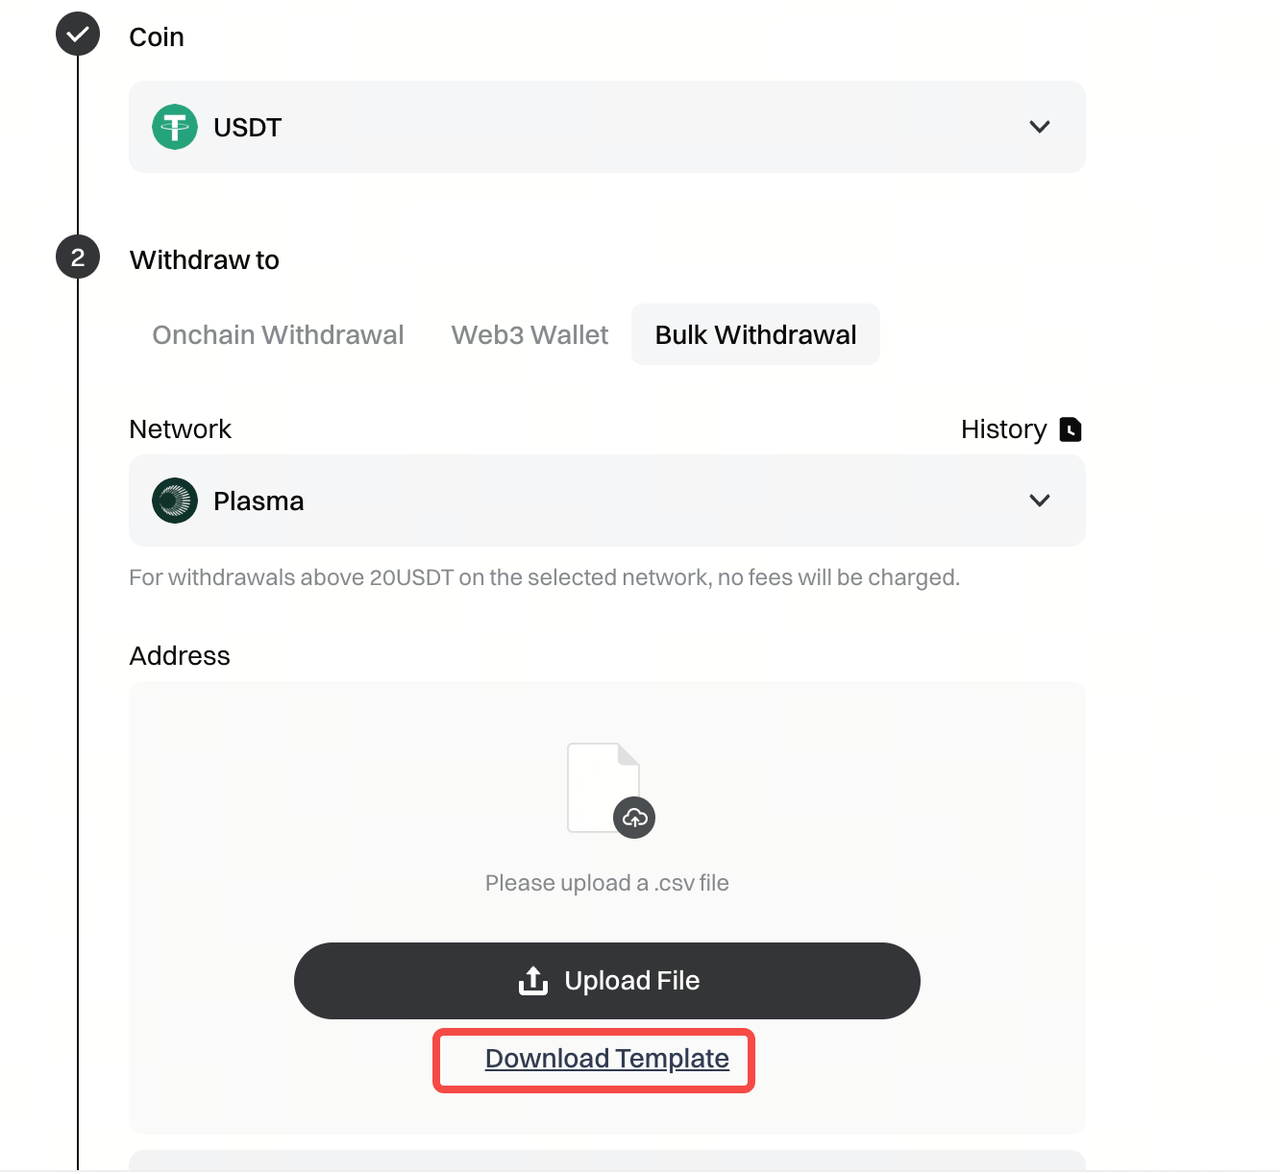This screenshot has width=1280, height=1174.
Task: Click the Plasma network logo icon
Action: [175, 501]
